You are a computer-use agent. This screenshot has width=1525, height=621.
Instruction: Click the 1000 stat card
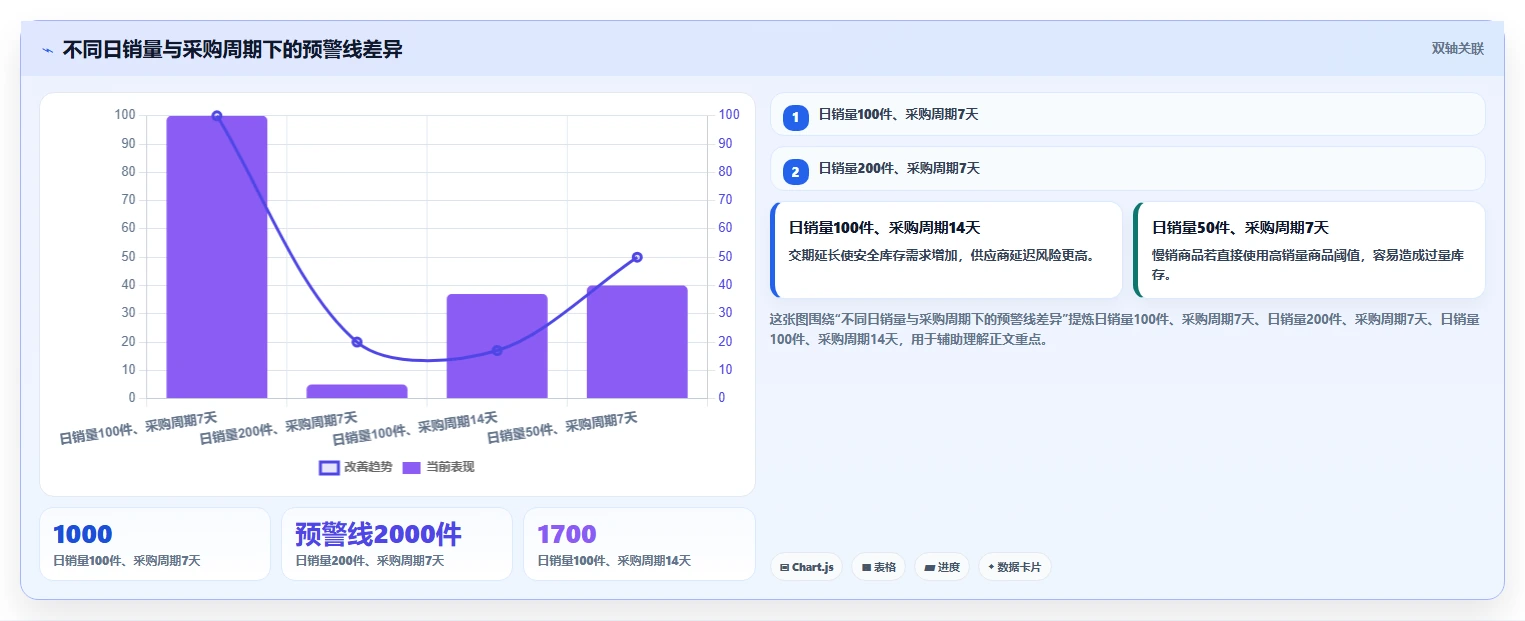[x=155, y=544]
